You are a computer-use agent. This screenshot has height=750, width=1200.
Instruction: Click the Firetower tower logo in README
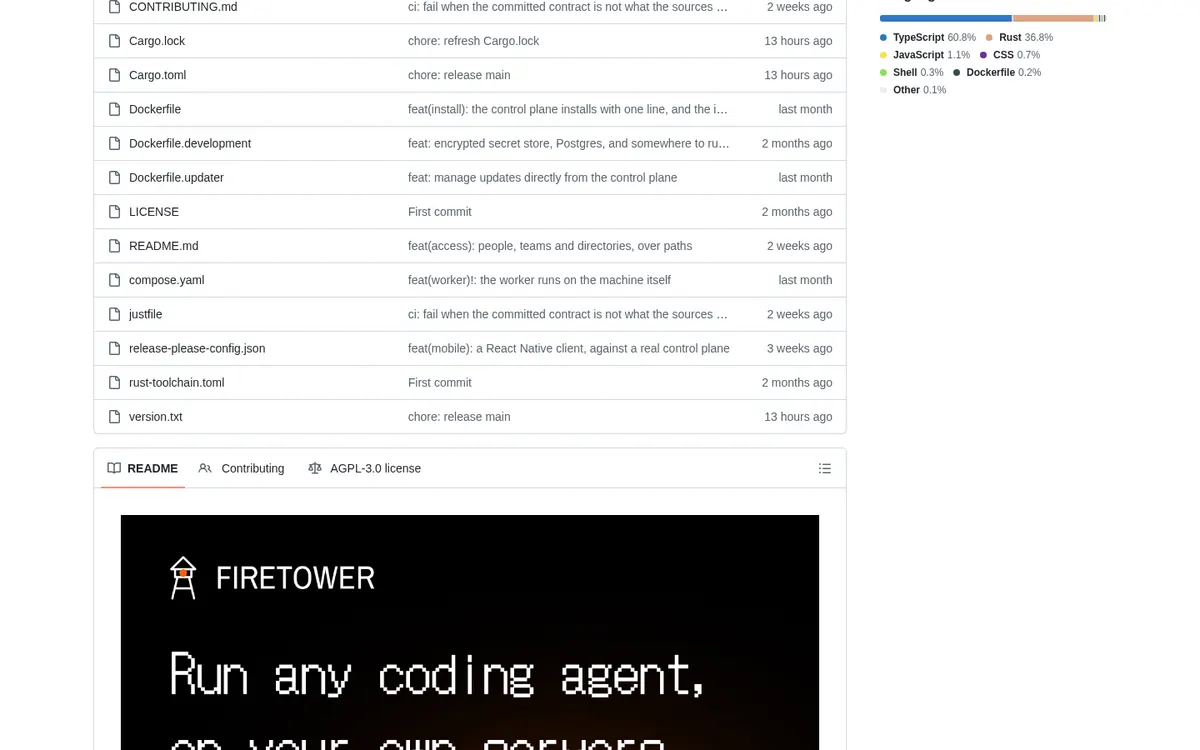pyautogui.click(x=183, y=577)
